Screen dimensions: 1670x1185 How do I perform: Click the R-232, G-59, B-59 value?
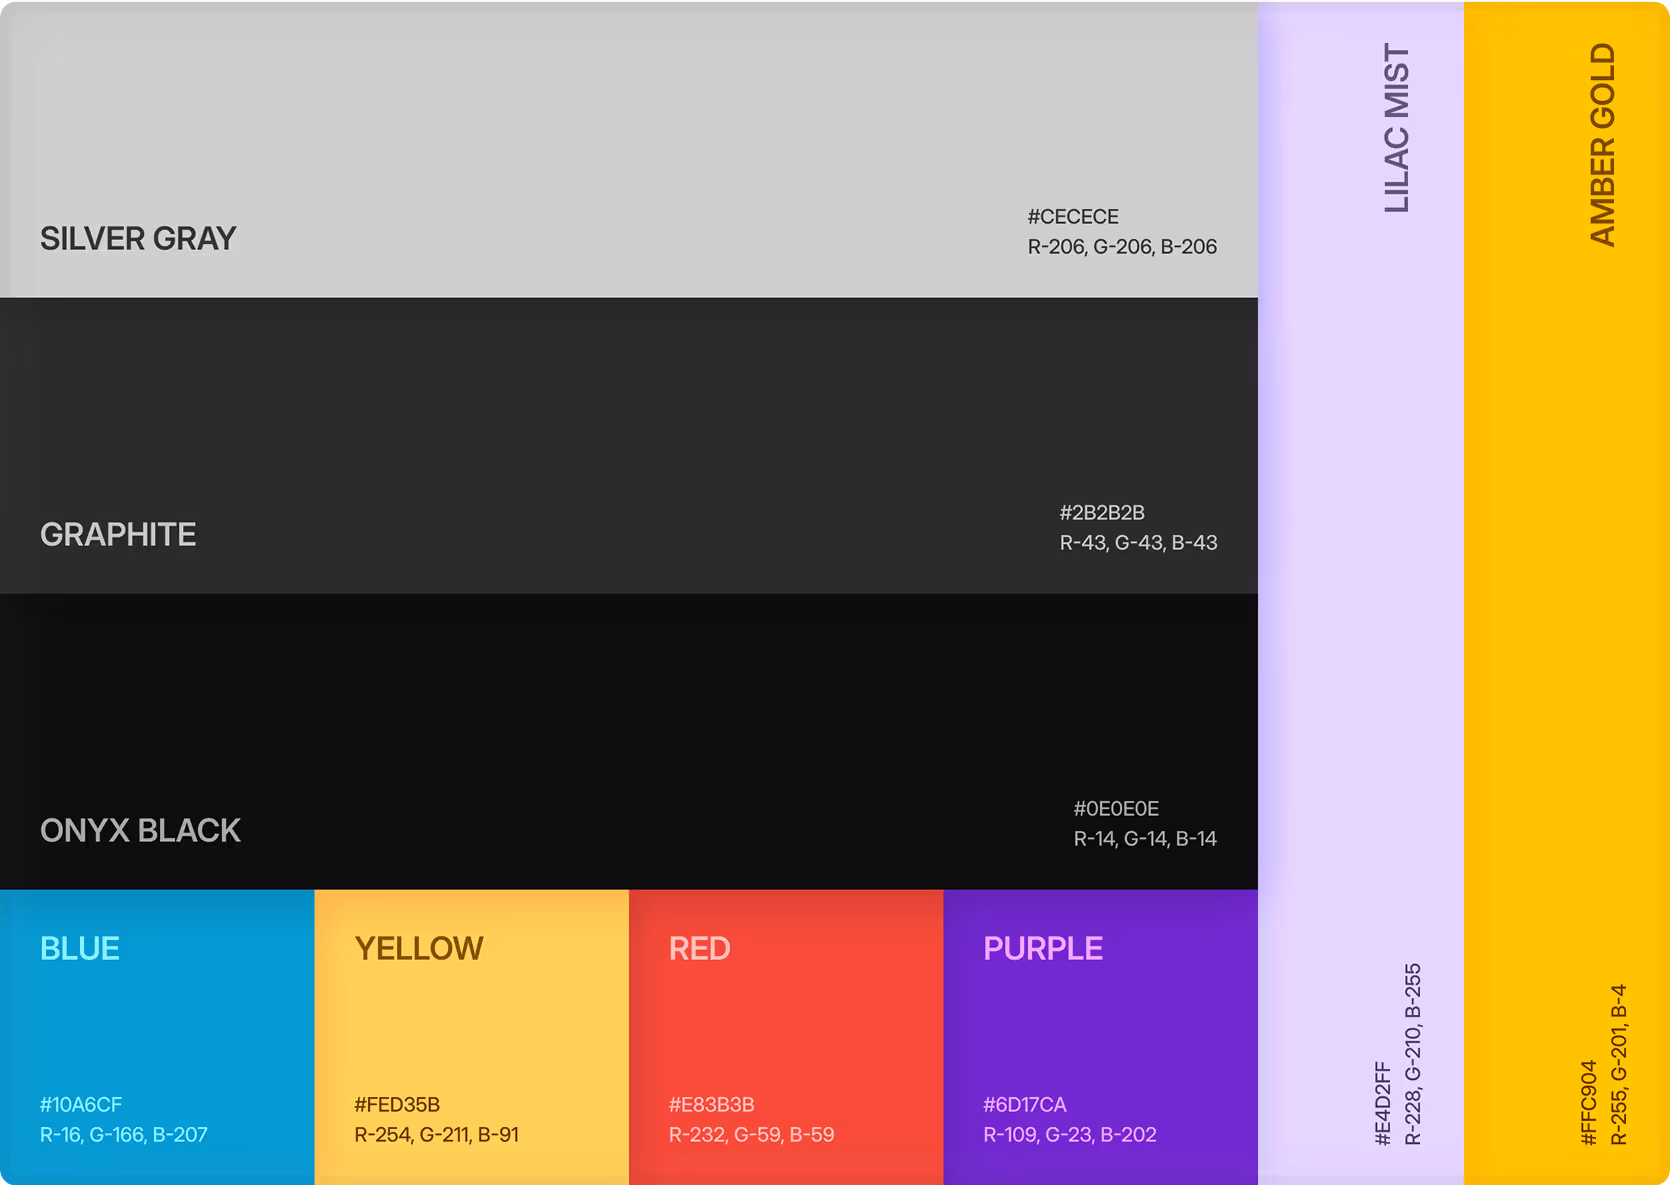tap(751, 1135)
